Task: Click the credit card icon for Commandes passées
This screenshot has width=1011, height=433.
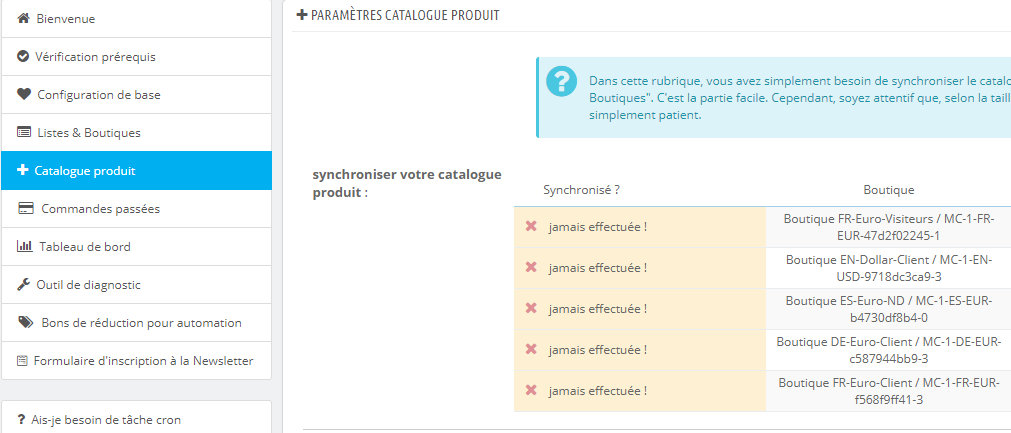Action: pos(26,209)
